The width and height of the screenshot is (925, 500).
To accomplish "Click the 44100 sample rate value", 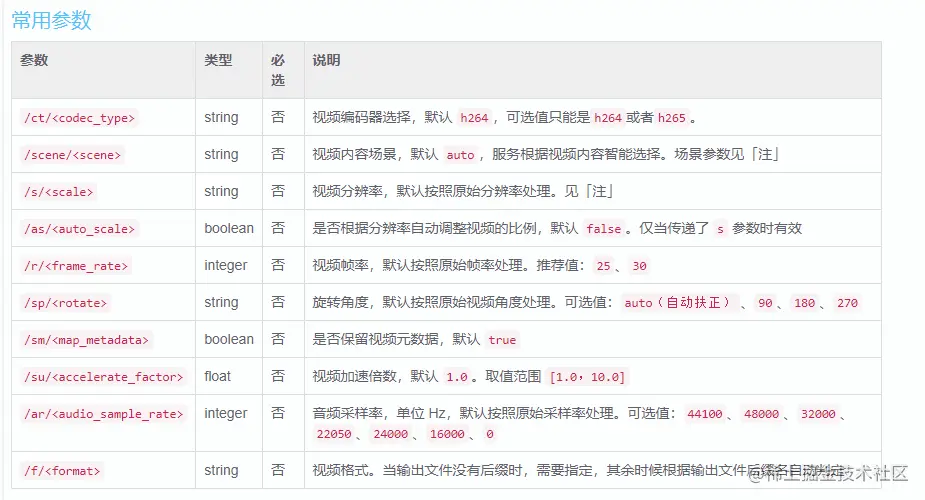I will pyautogui.click(x=704, y=414).
